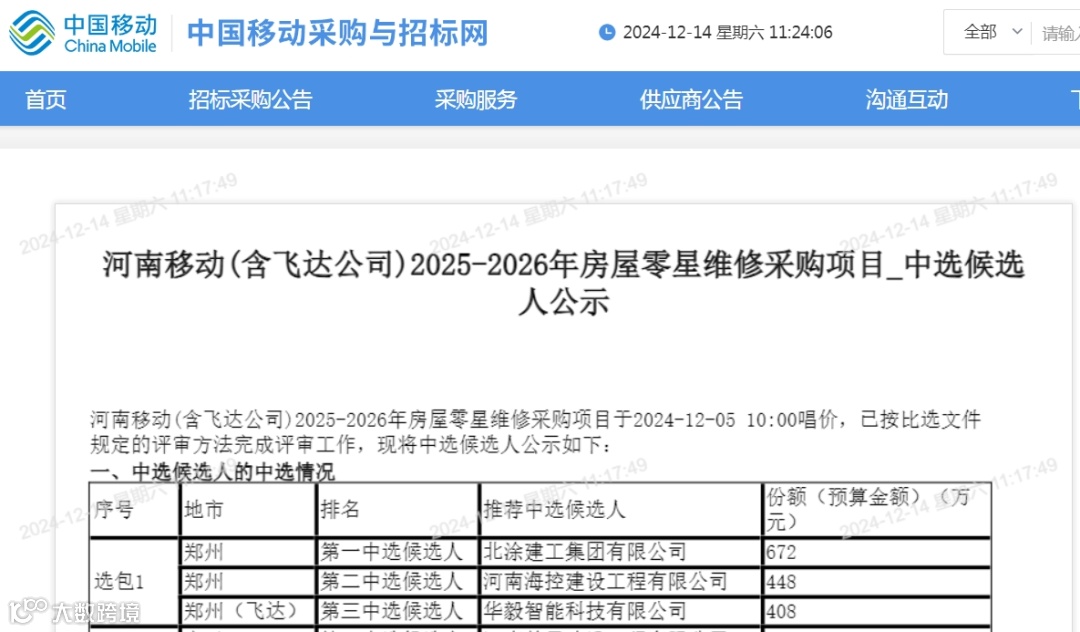Click the 第三中选候选人 cell

397,611
